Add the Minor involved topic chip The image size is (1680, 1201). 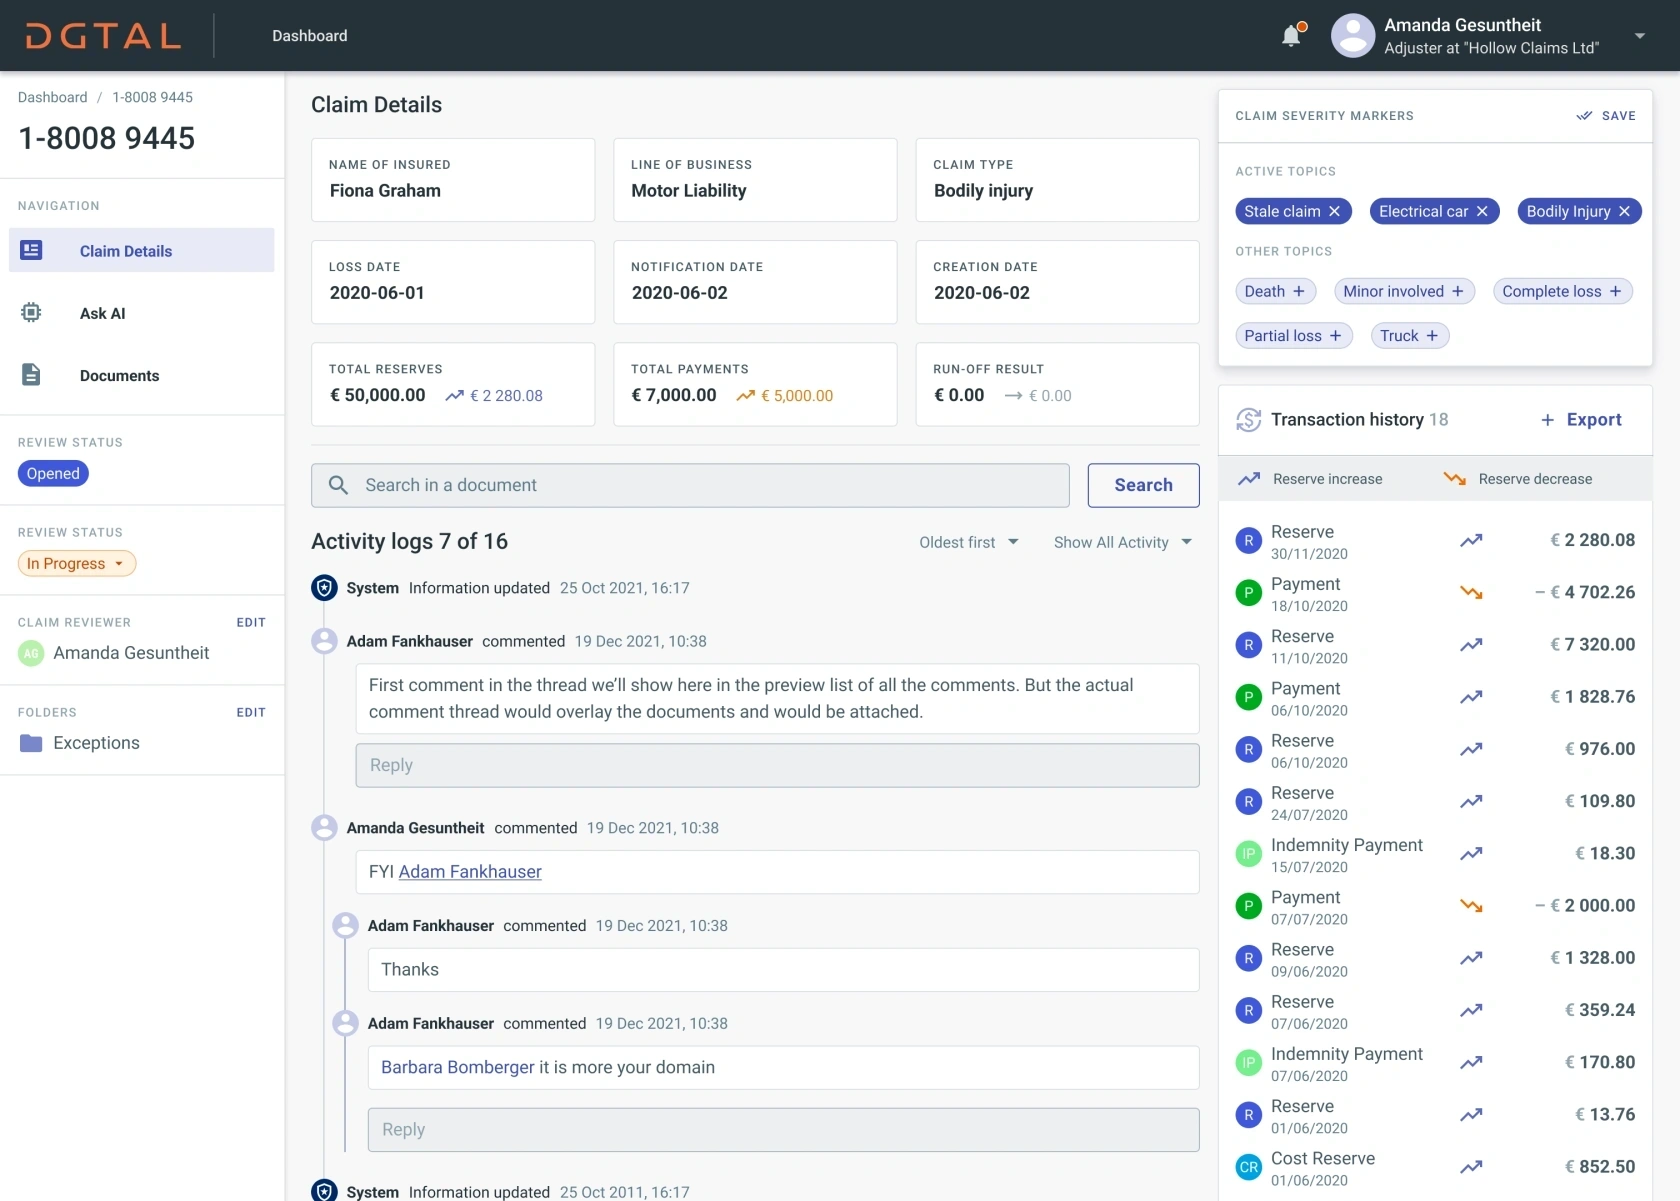[x=1457, y=291]
